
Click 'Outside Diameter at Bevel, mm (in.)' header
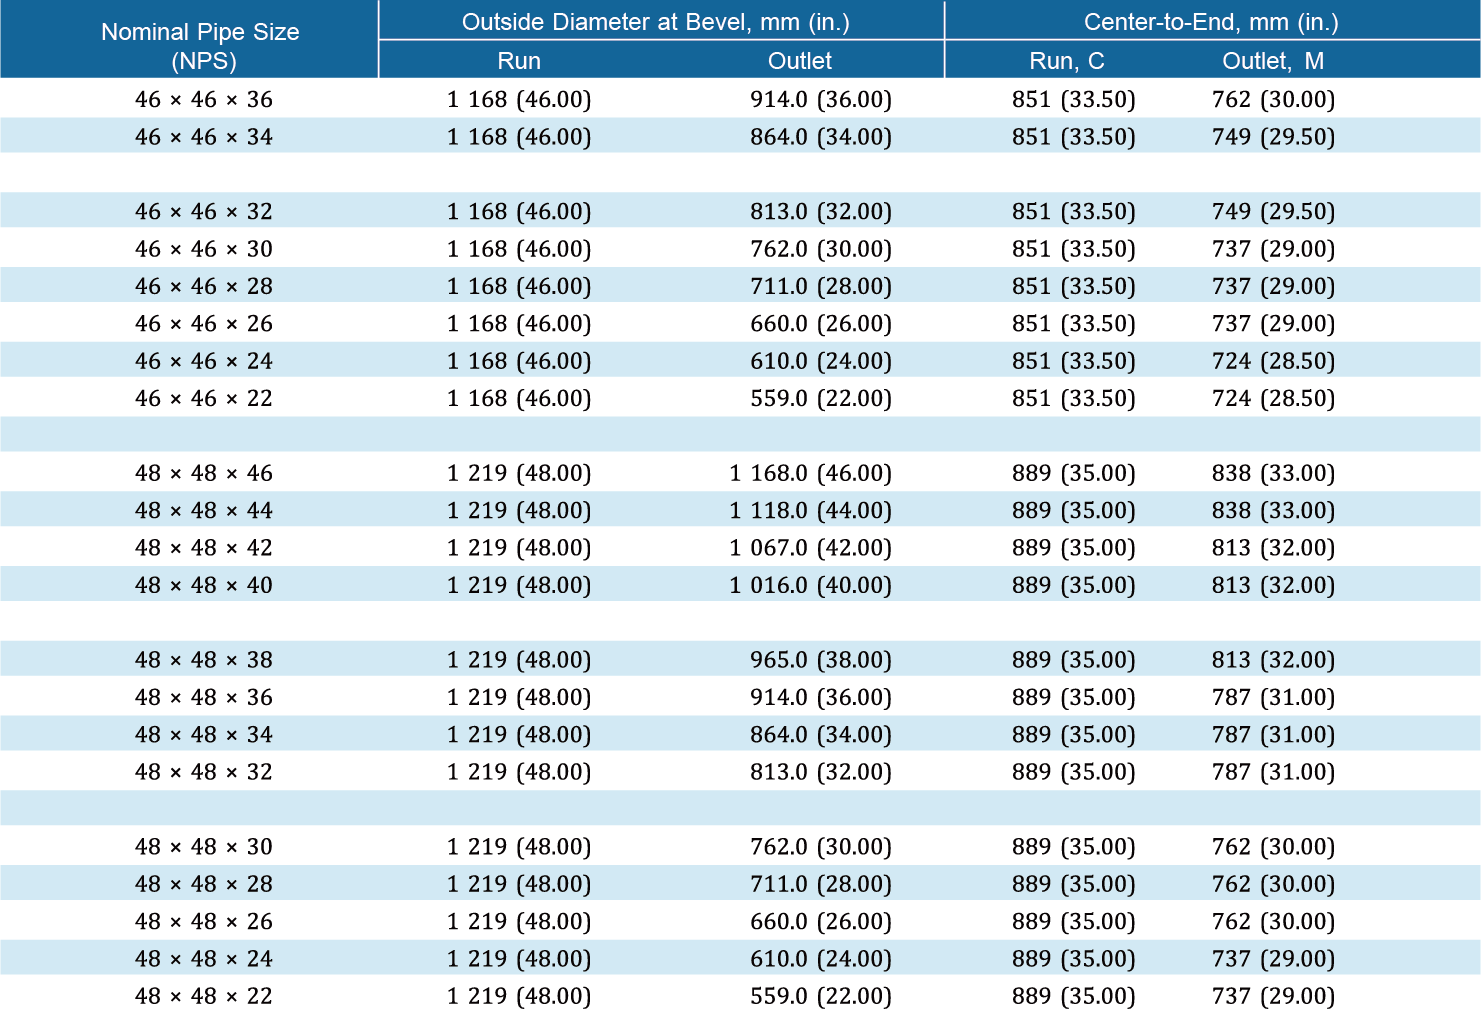click(656, 22)
